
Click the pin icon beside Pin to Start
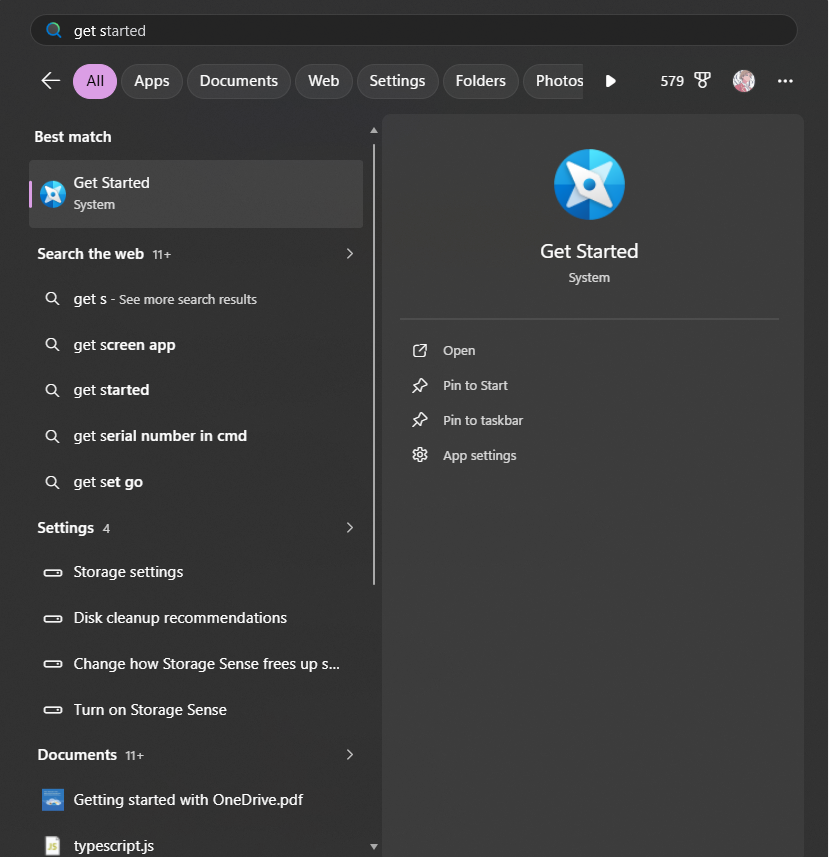pyautogui.click(x=420, y=385)
